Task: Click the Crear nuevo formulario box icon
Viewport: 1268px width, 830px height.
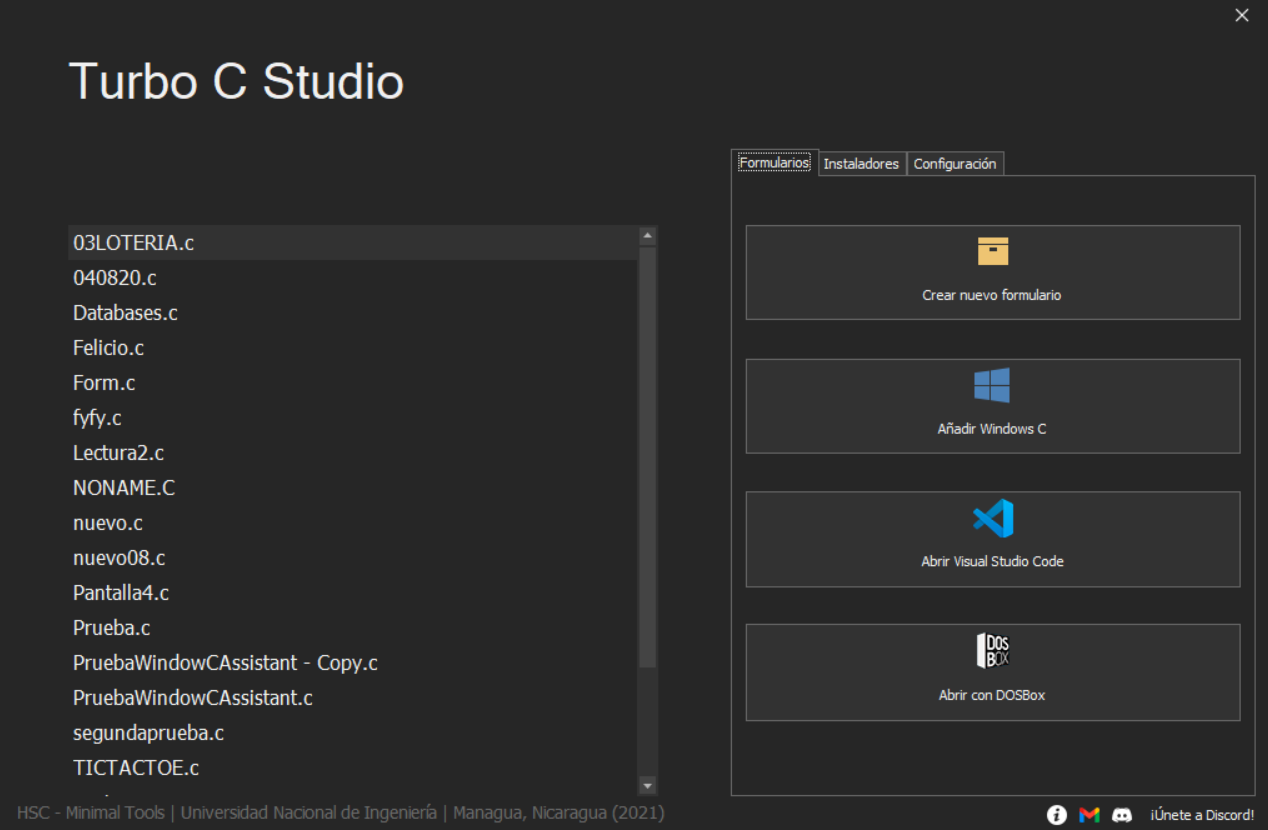Action: 992,250
